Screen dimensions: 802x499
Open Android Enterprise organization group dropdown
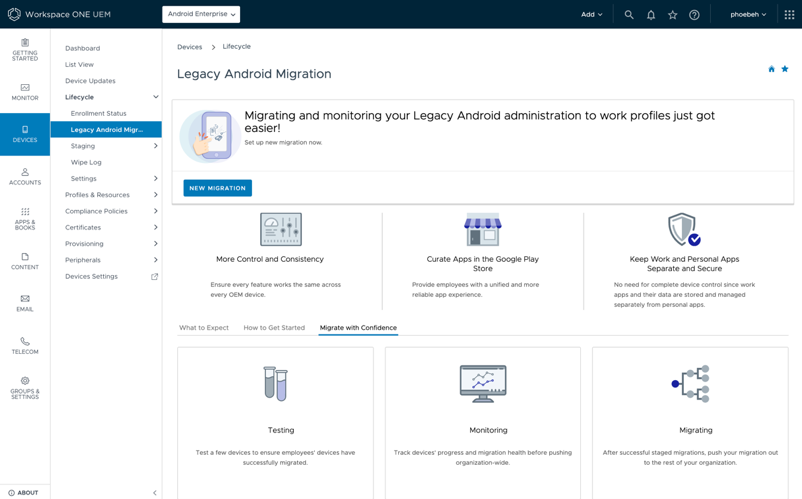tap(201, 15)
